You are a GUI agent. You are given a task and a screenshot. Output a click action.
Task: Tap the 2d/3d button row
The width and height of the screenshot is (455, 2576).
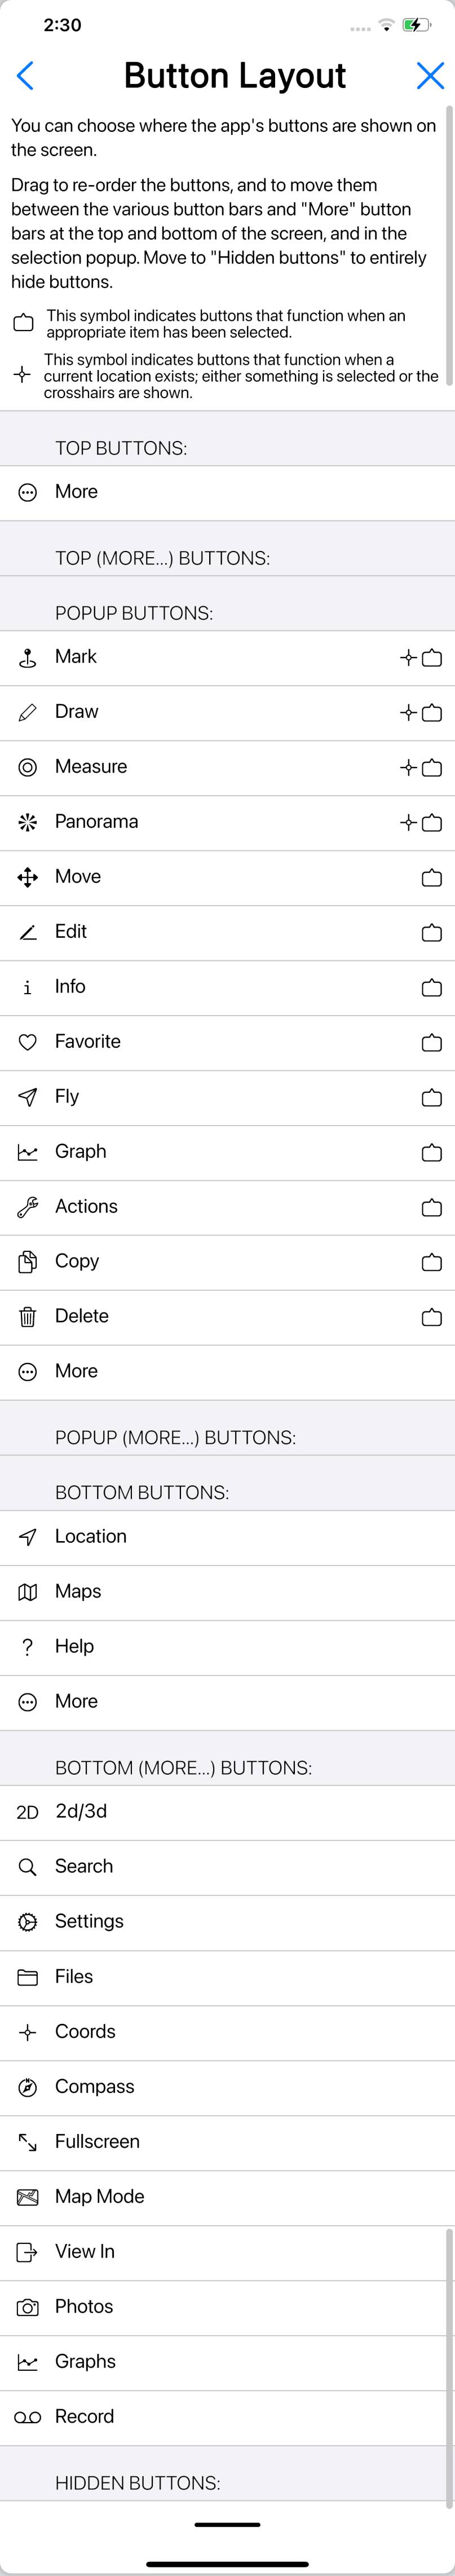227,1812
